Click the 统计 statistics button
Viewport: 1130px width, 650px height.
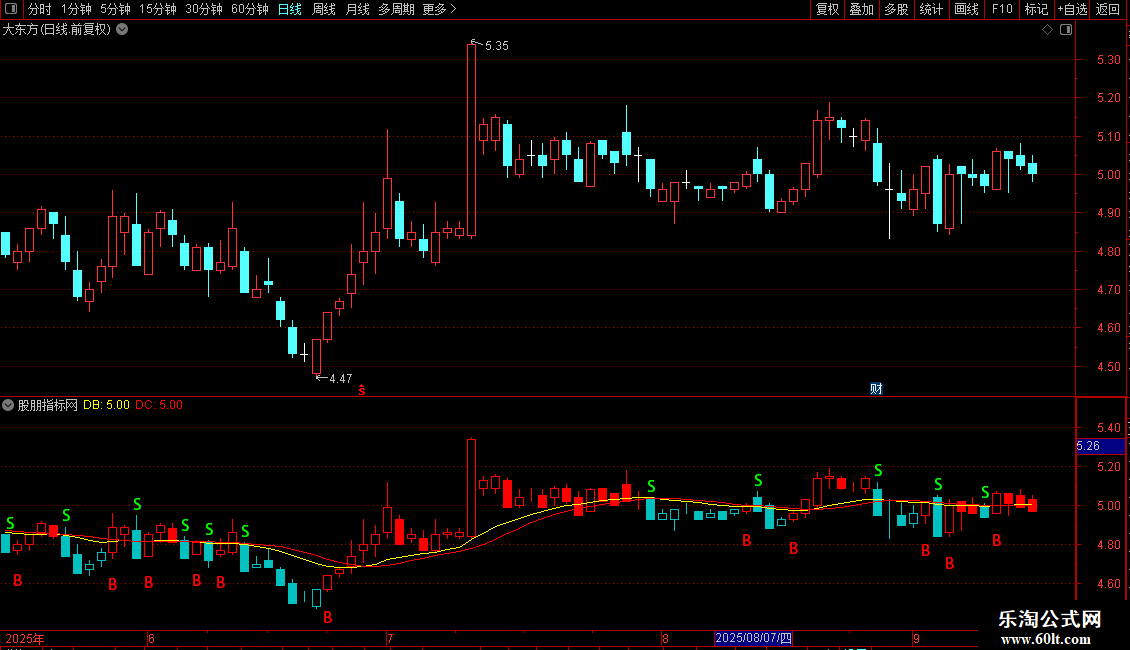click(931, 9)
